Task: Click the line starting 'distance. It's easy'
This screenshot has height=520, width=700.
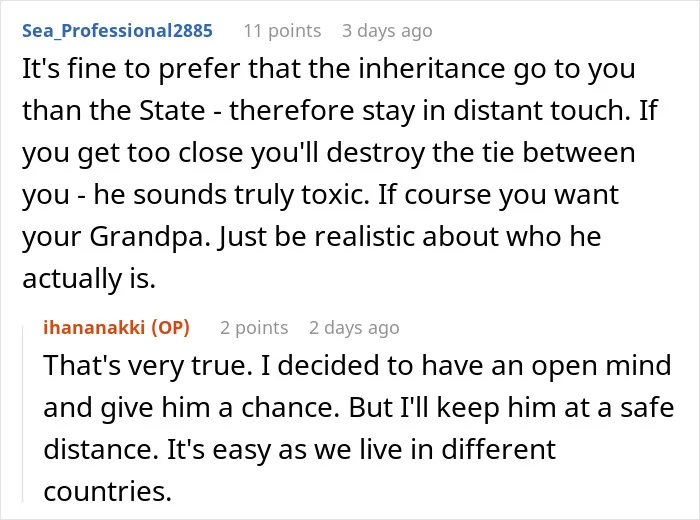Action: 300,449
